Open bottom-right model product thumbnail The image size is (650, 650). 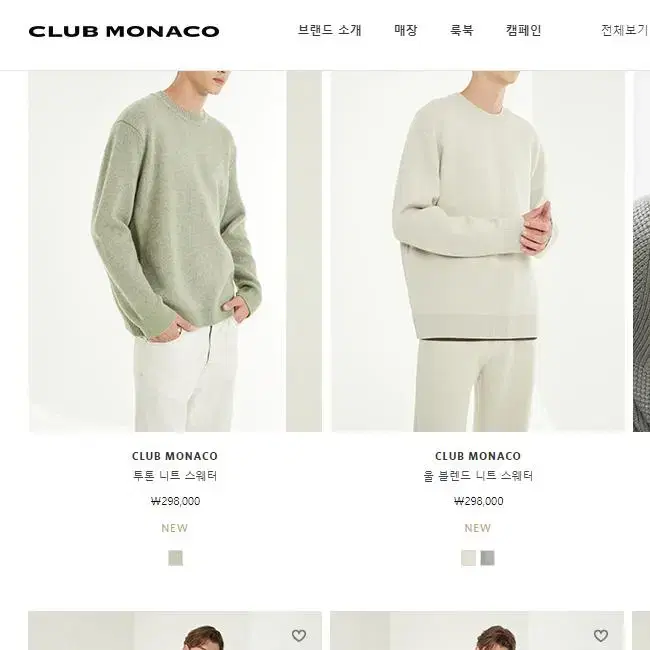click(x=477, y=631)
